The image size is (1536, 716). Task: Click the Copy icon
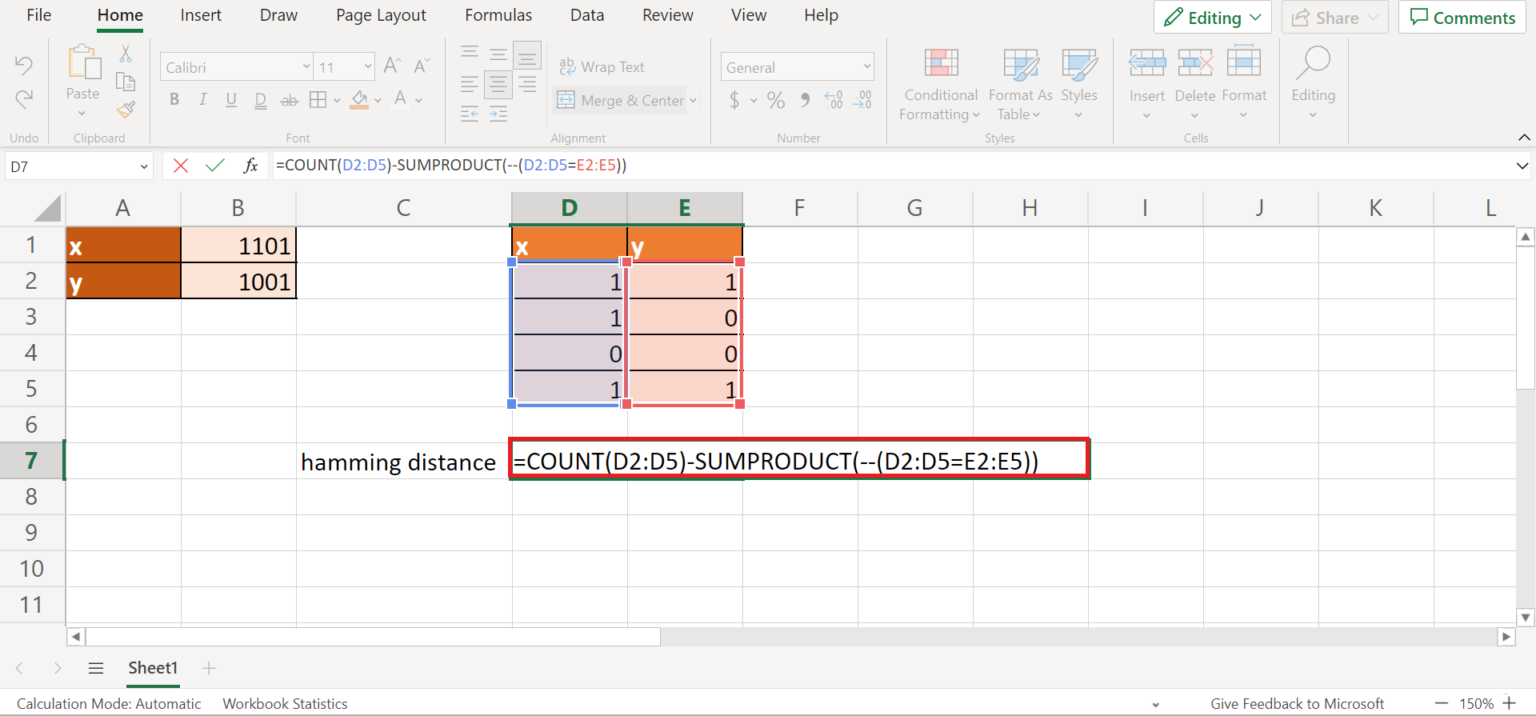[125, 81]
